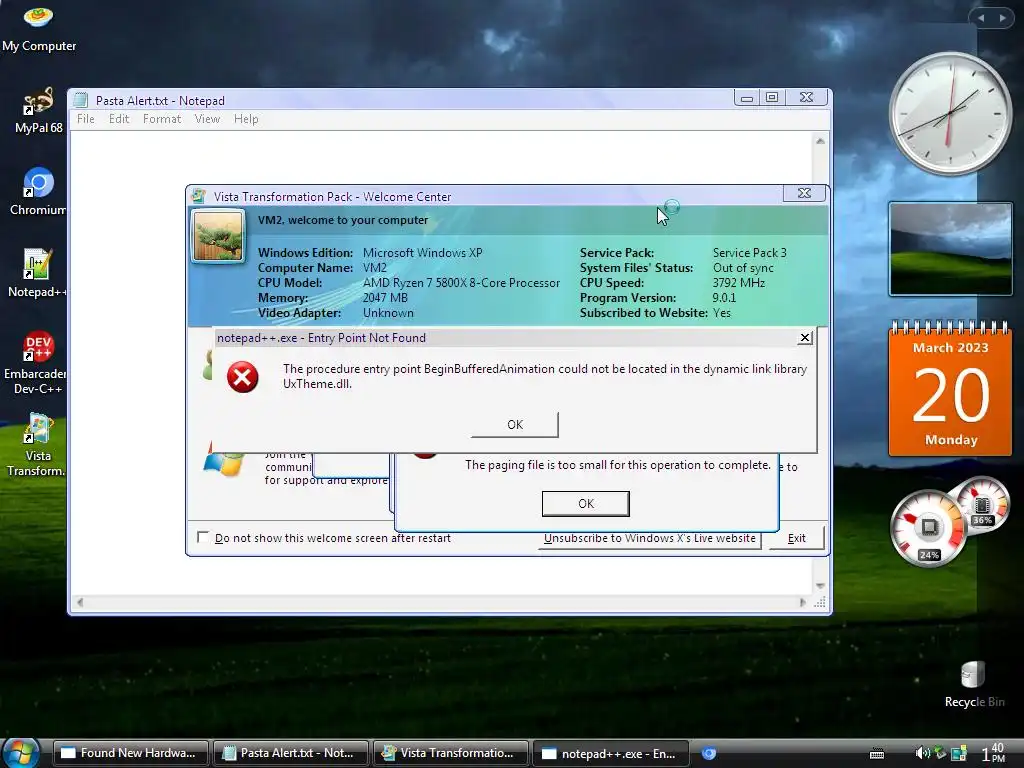Launch the Embarcadero Dev-C++ shortcut

[x=37, y=363]
